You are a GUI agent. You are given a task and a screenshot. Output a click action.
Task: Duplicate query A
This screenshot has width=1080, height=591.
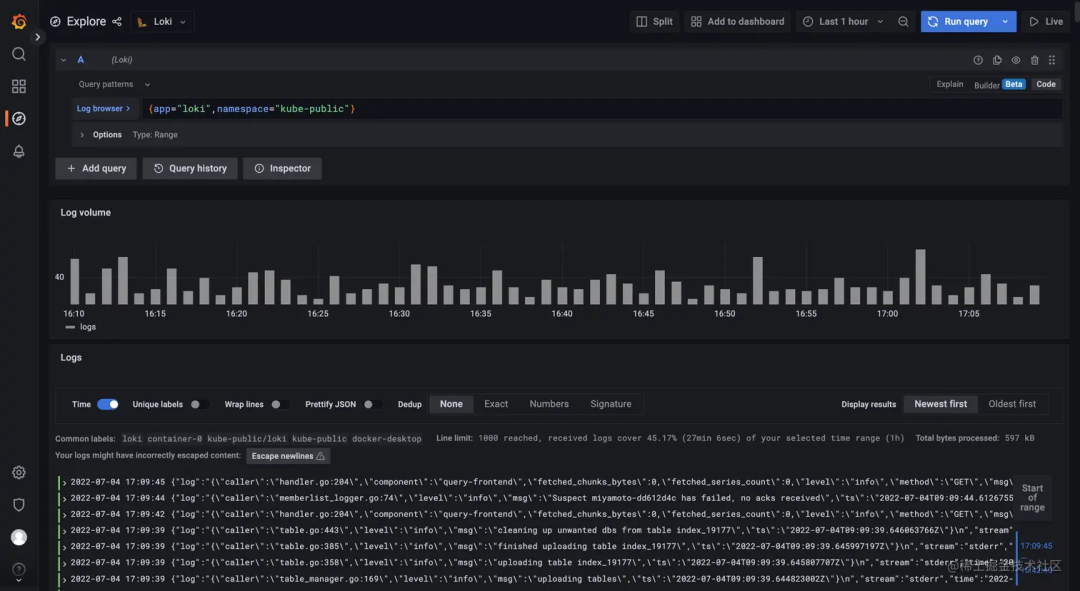point(997,60)
